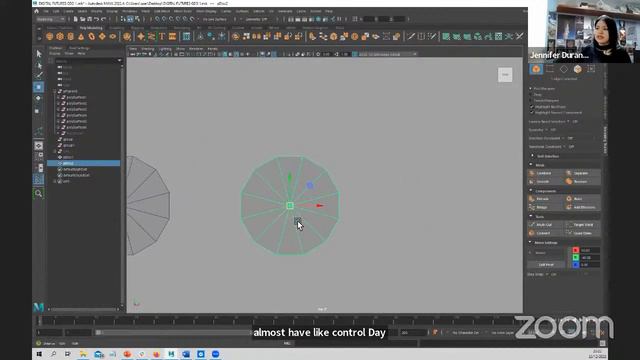Image resolution: width=640 pixels, height=360 pixels.
Task: Click the polygon cone shelf icon
Action: coord(81,37)
